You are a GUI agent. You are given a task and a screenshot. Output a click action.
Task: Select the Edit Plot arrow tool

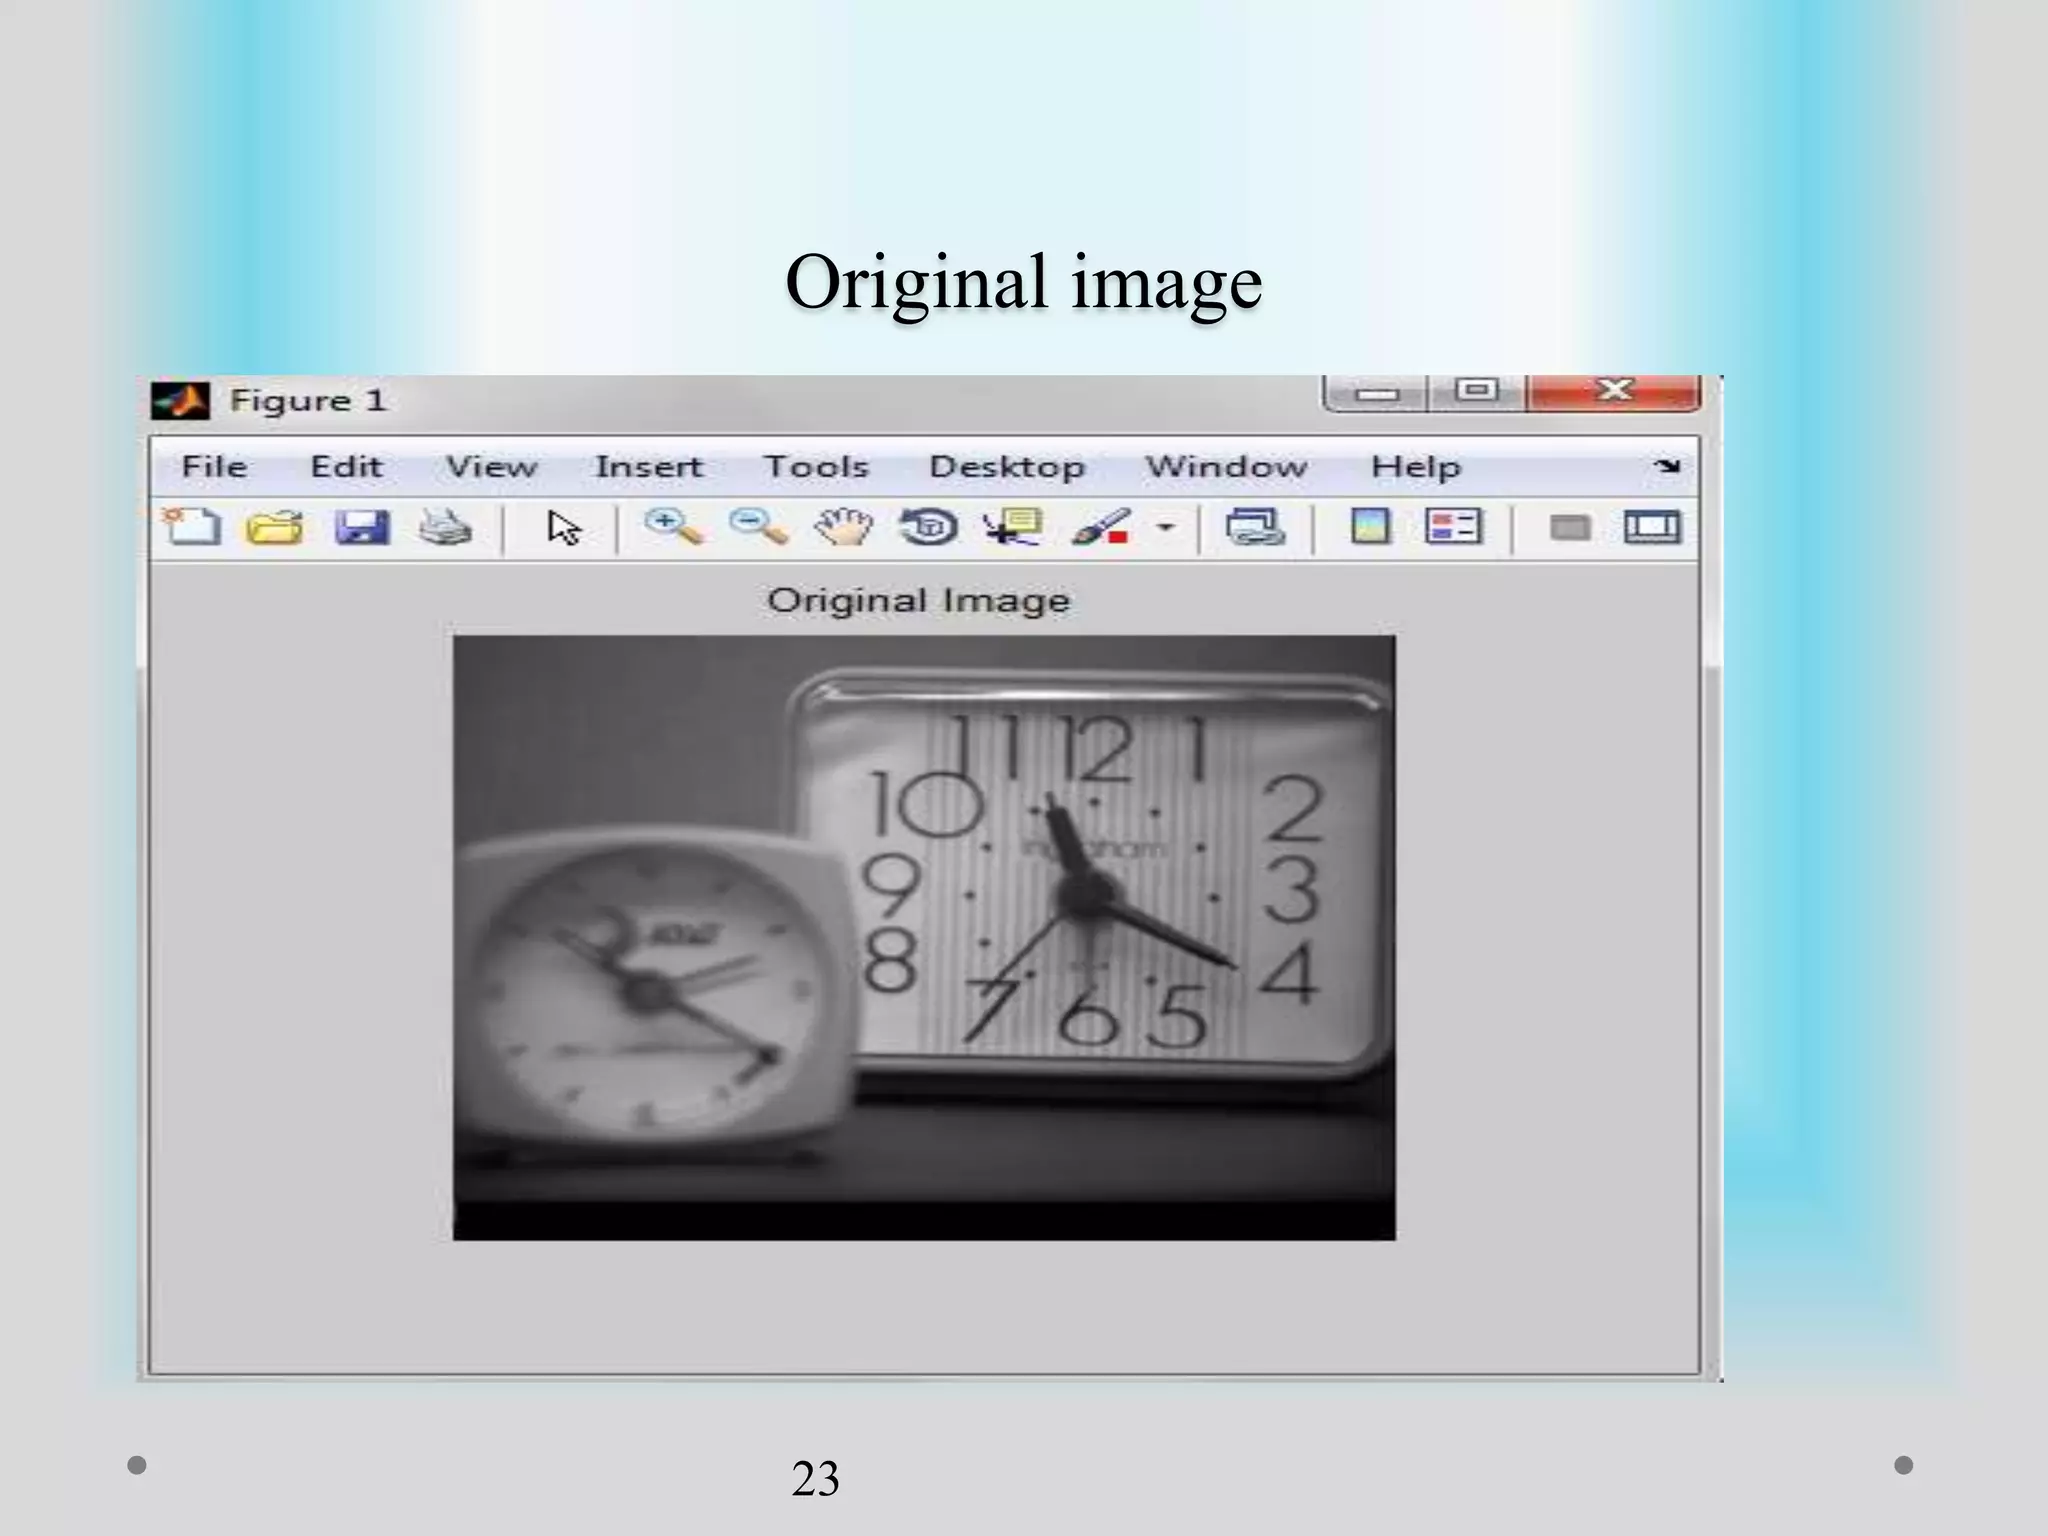click(x=564, y=527)
